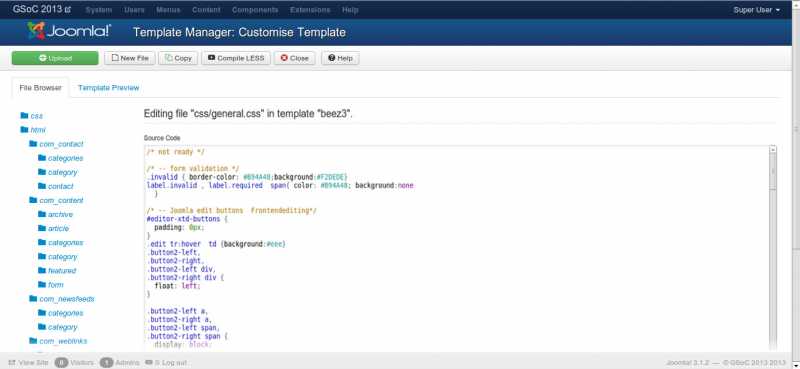Click the Compile LESS button
The height and width of the screenshot is (369, 800).
pos(236,58)
